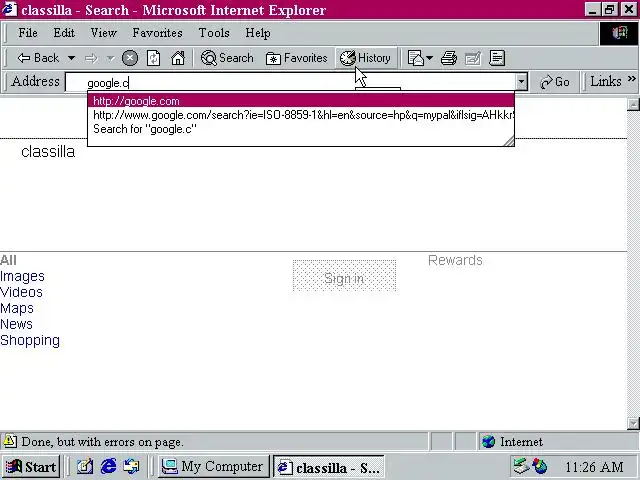Choose Search for "google.c" suggestion
Viewport: 640px width, 480px height.
[301, 129]
